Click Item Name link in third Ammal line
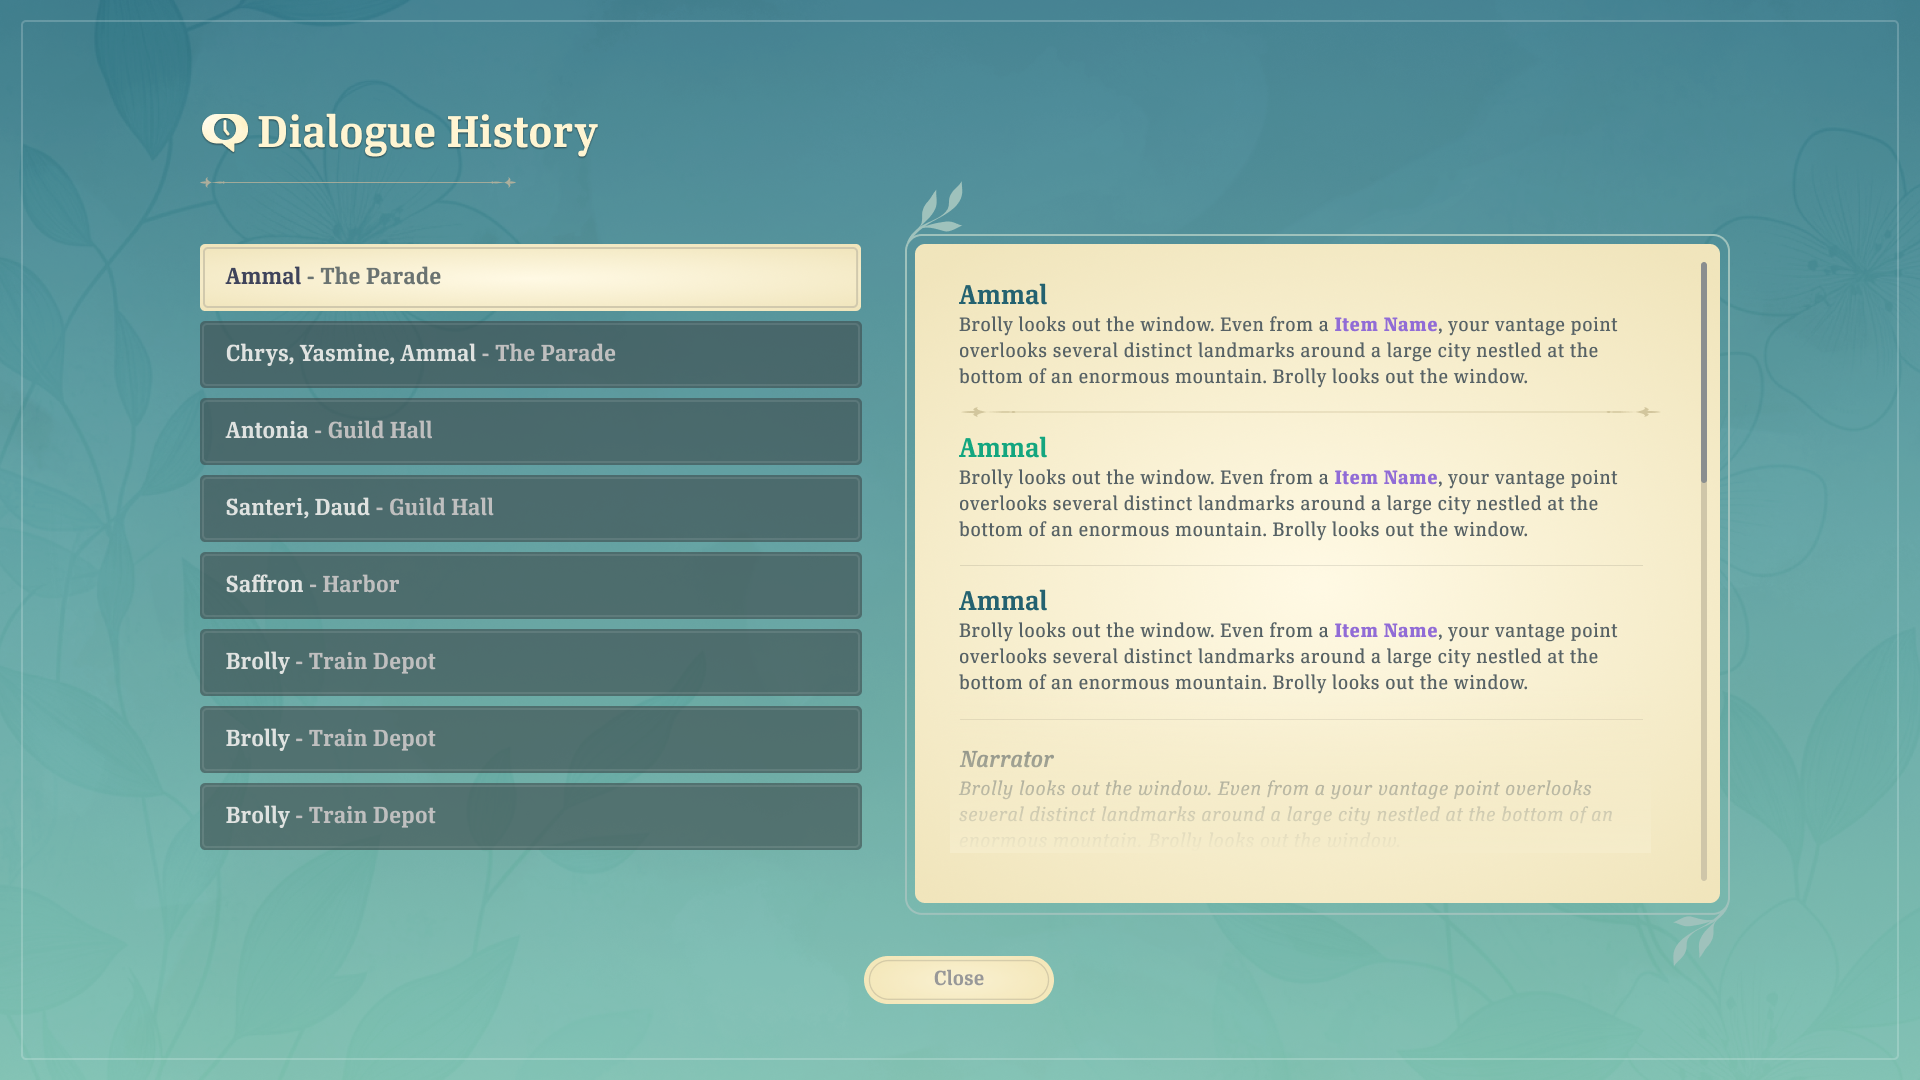 (1385, 631)
